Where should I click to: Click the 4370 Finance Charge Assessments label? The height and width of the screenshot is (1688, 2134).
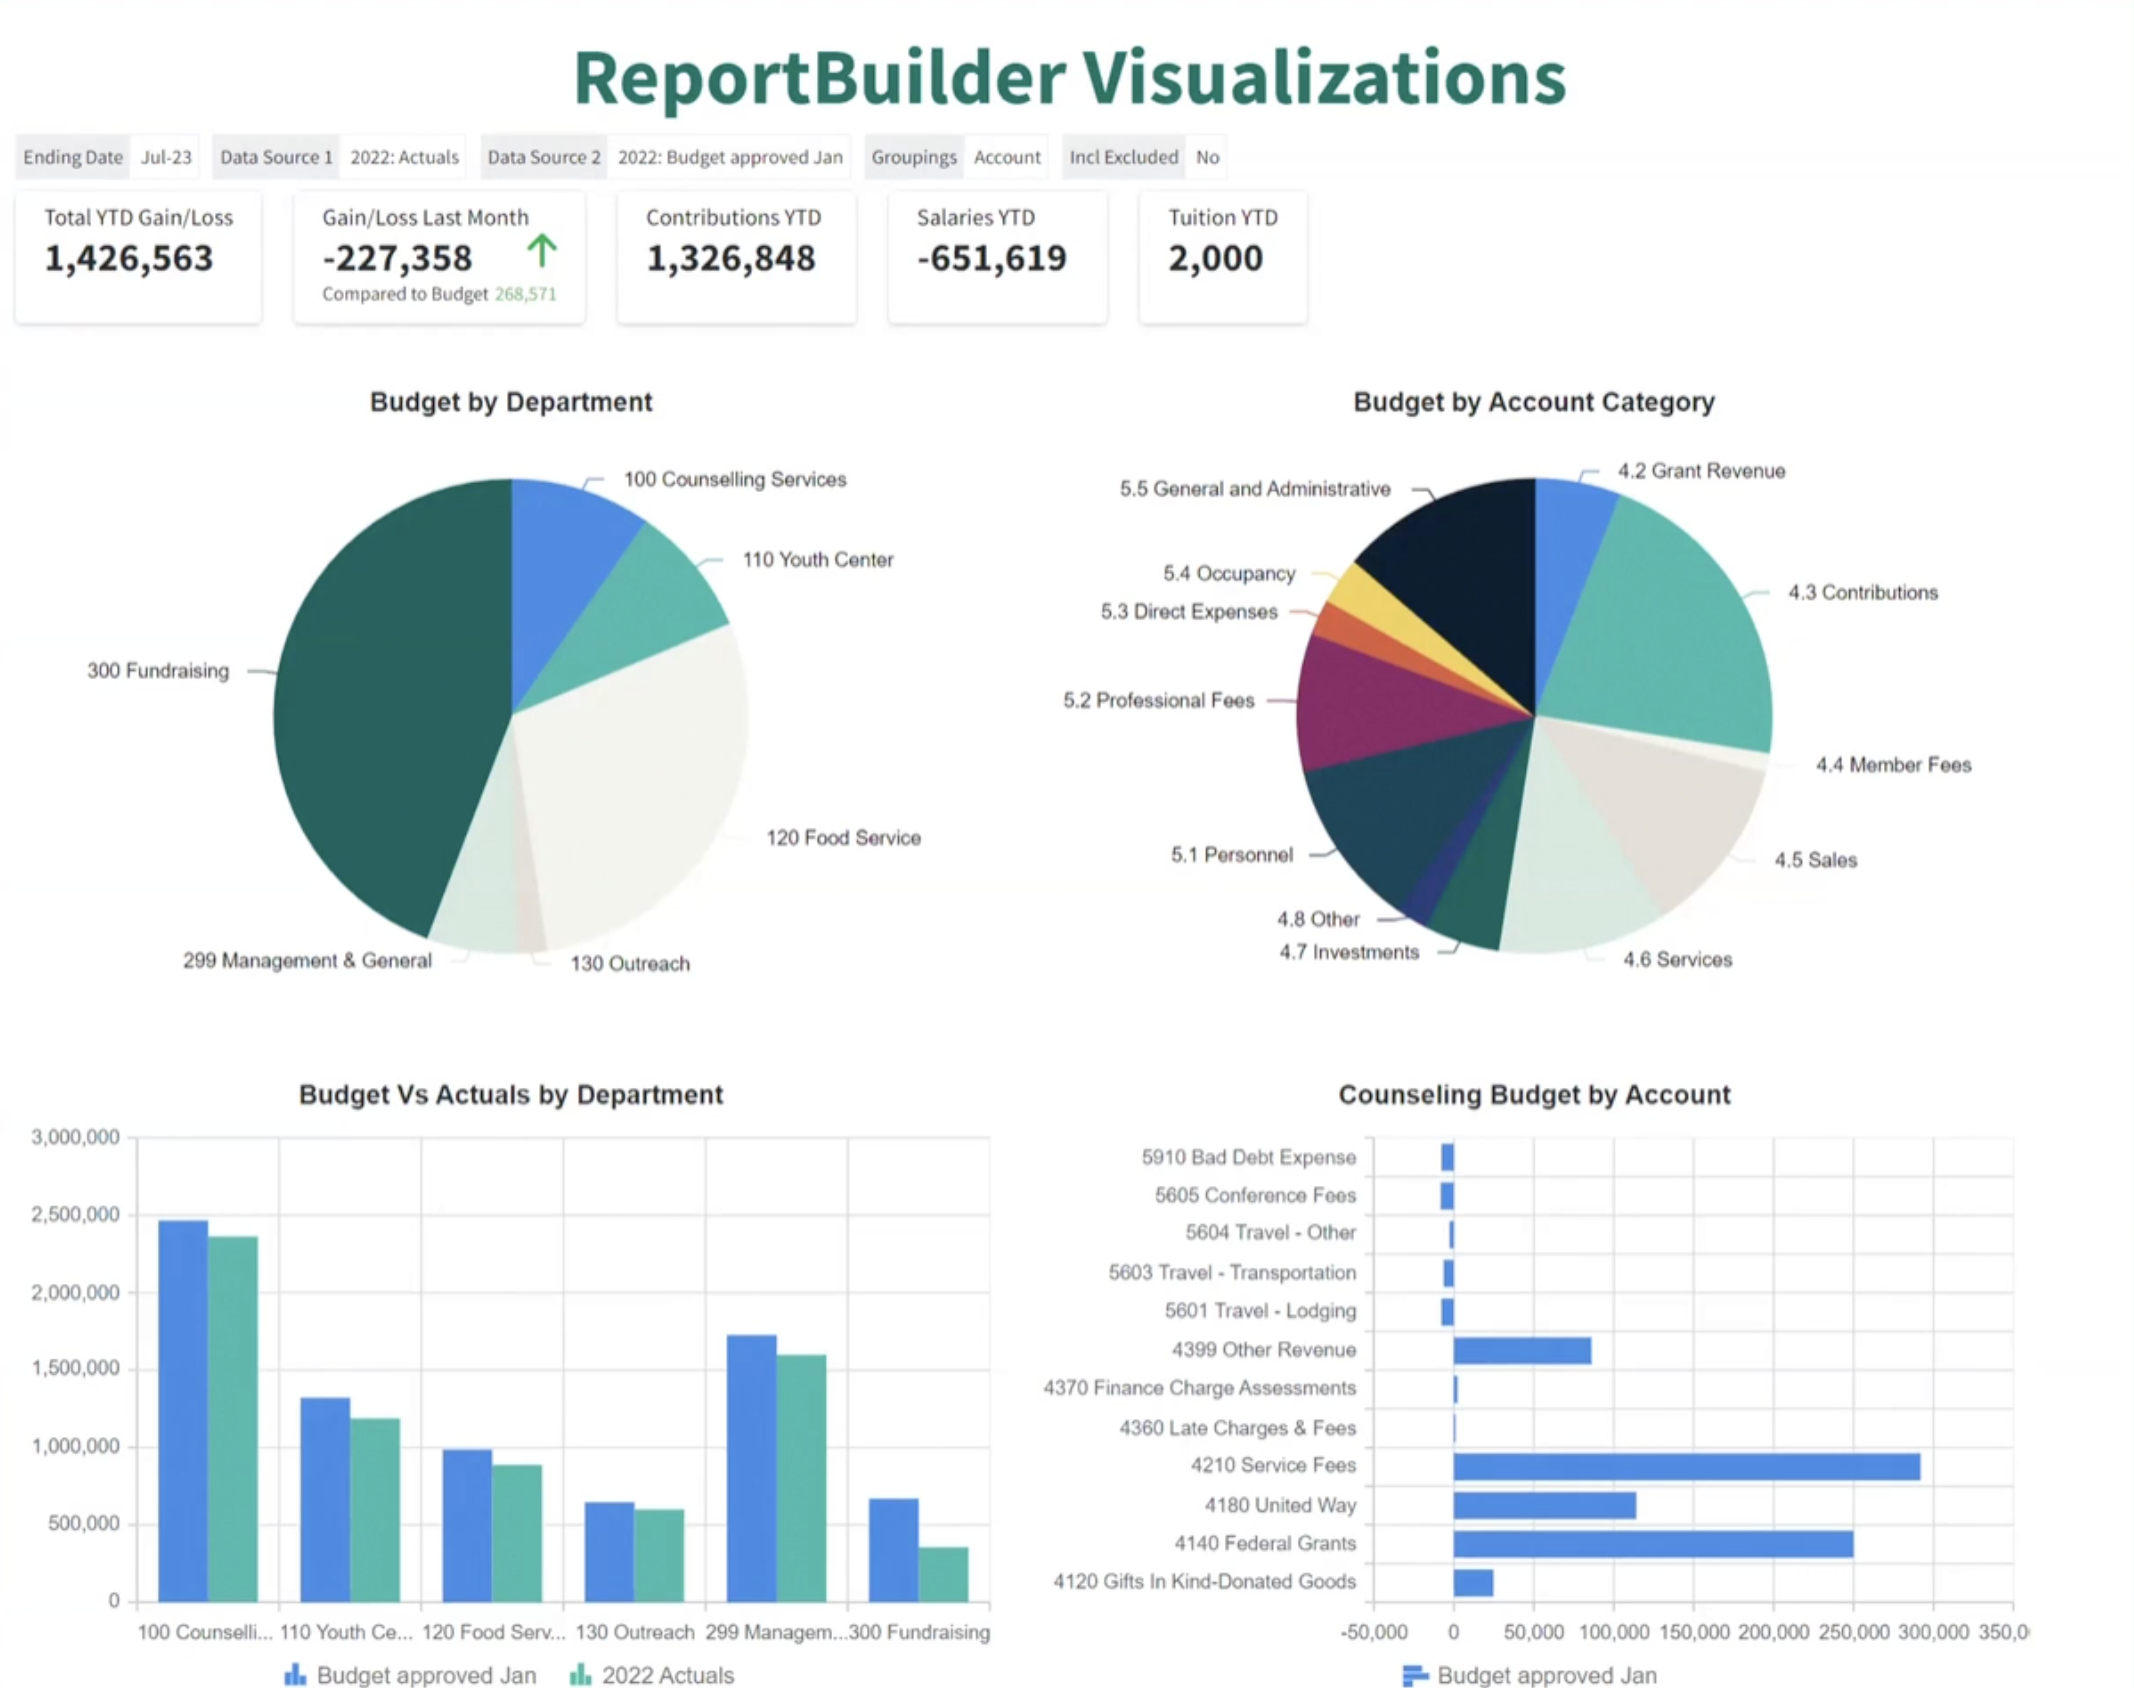click(1200, 1387)
